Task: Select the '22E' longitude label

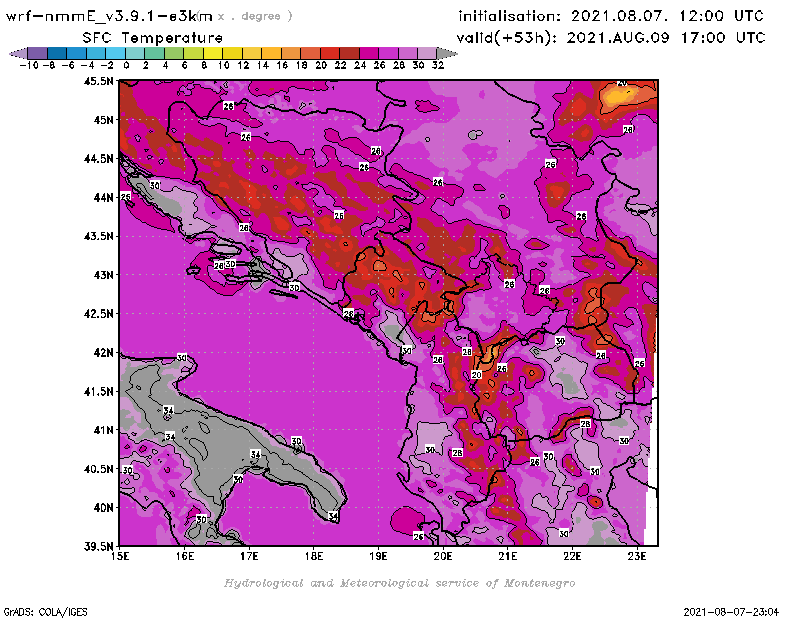Action: tap(572, 556)
